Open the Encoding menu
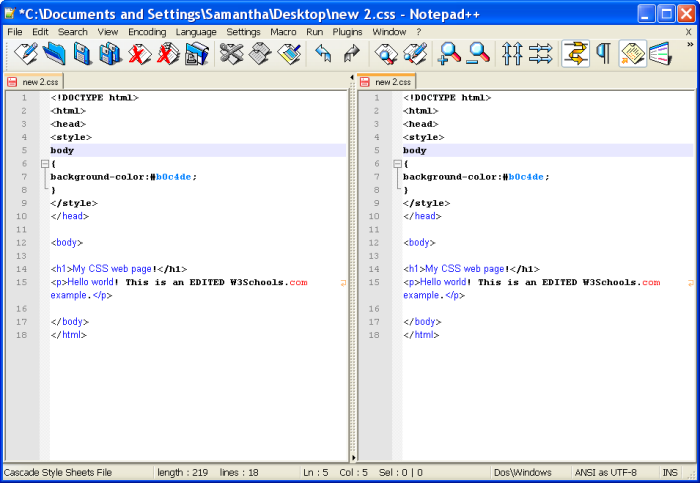 point(147,32)
